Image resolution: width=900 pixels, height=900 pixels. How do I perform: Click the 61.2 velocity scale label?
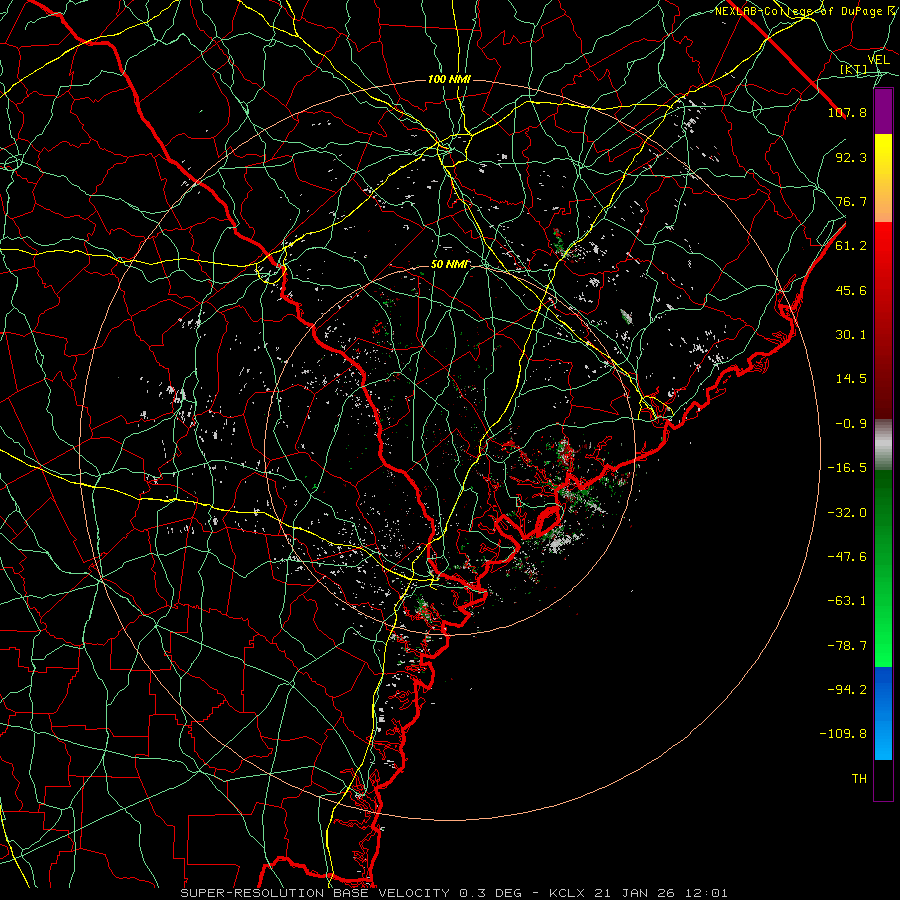tap(851, 246)
